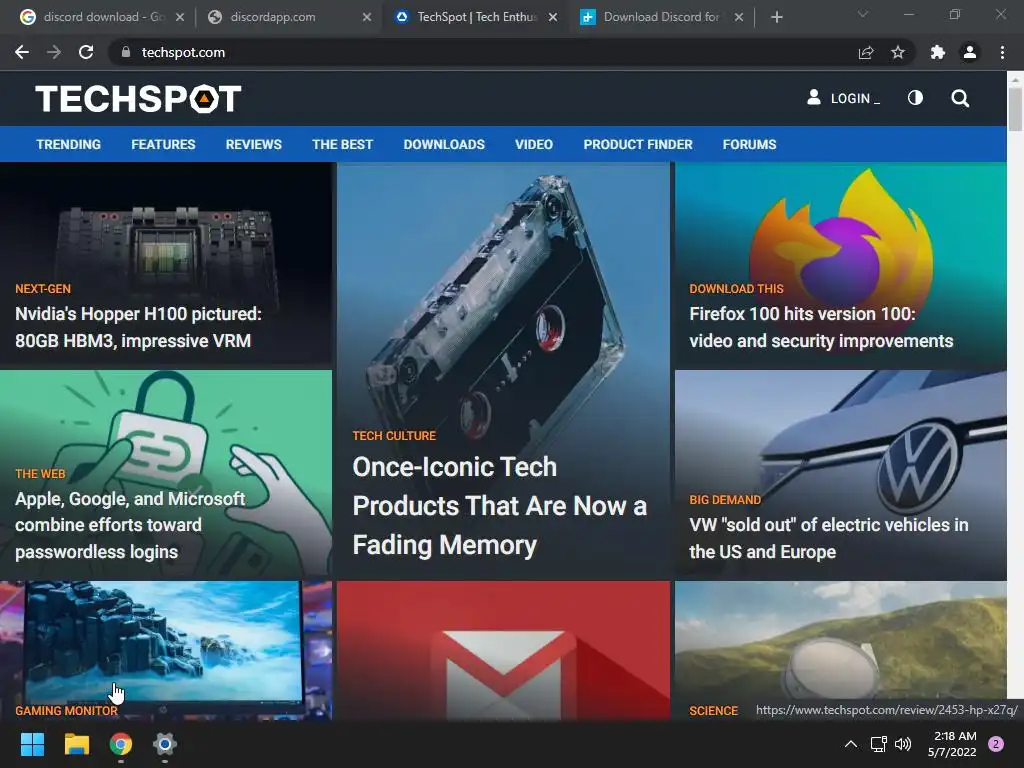This screenshot has height=768, width=1024.
Task: Click the SCIENCE category label
Action: click(x=713, y=711)
